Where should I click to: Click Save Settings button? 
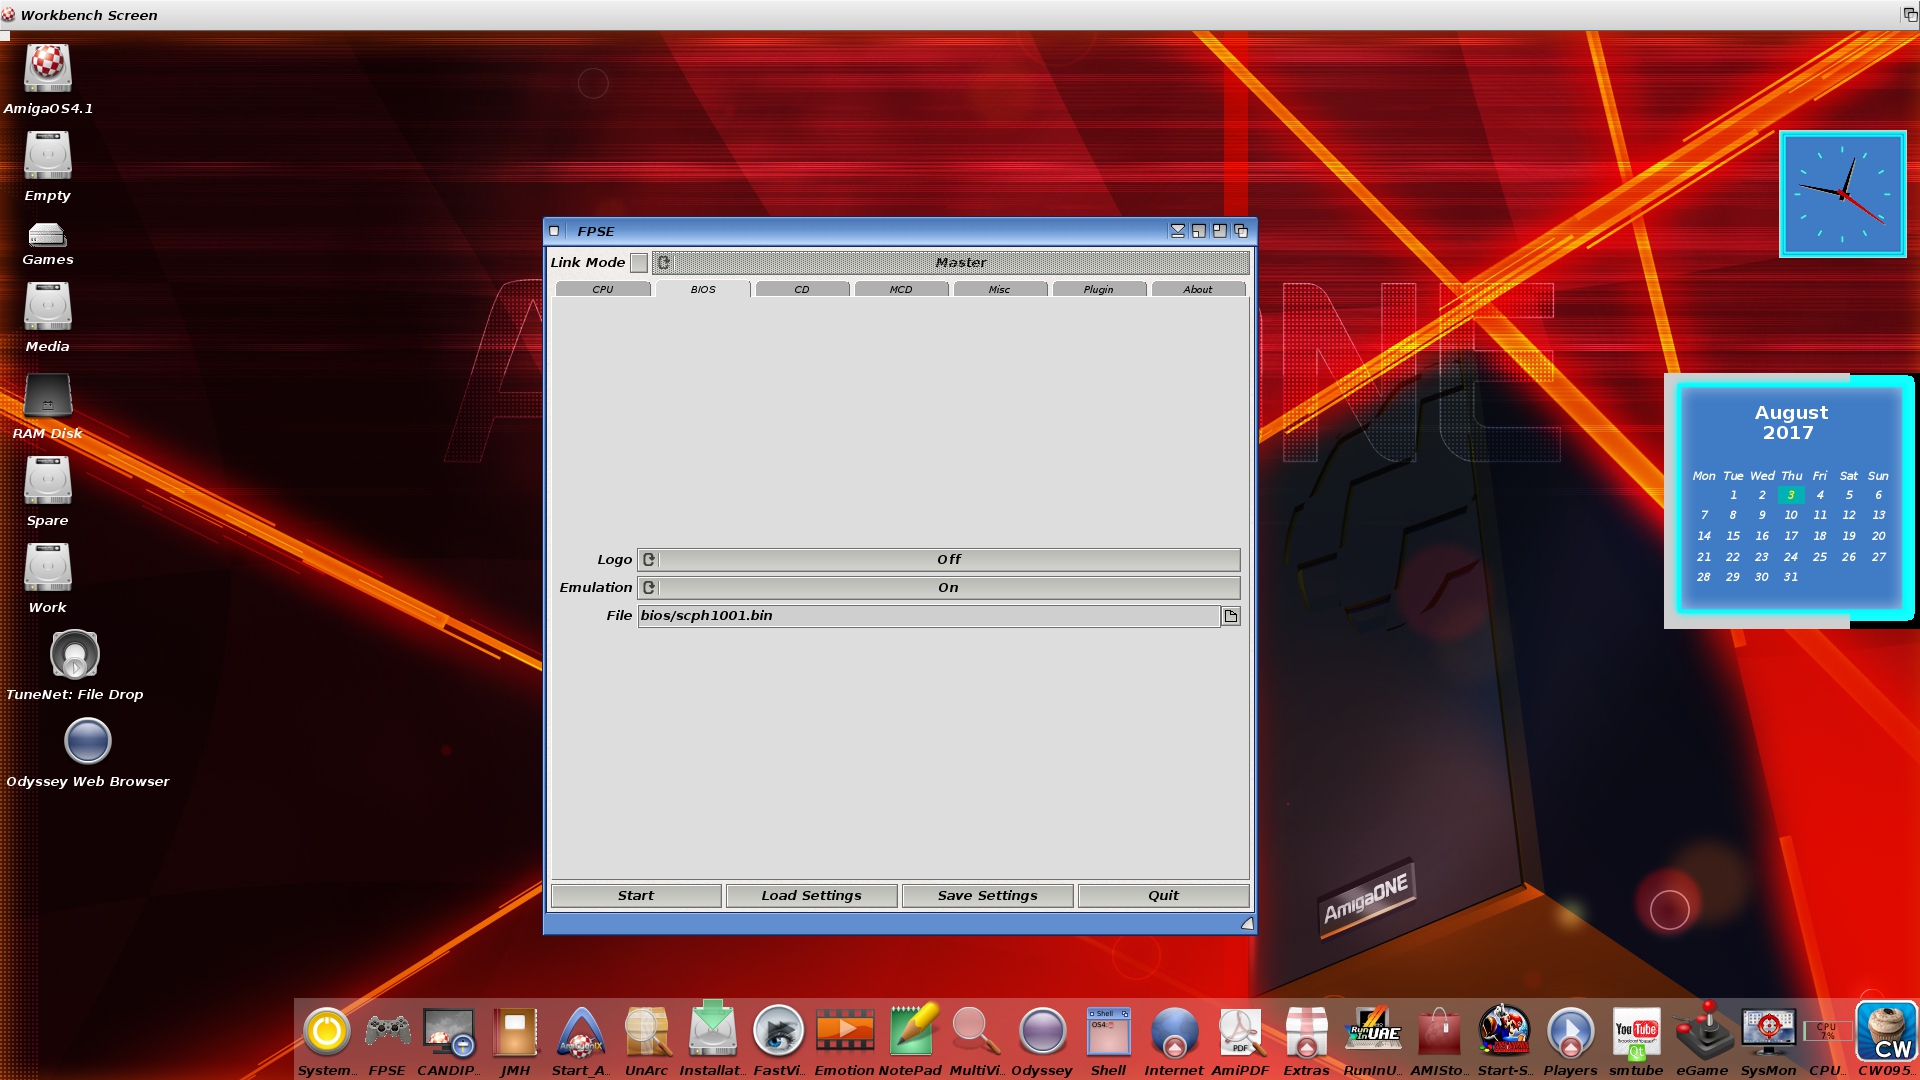(988, 895)
